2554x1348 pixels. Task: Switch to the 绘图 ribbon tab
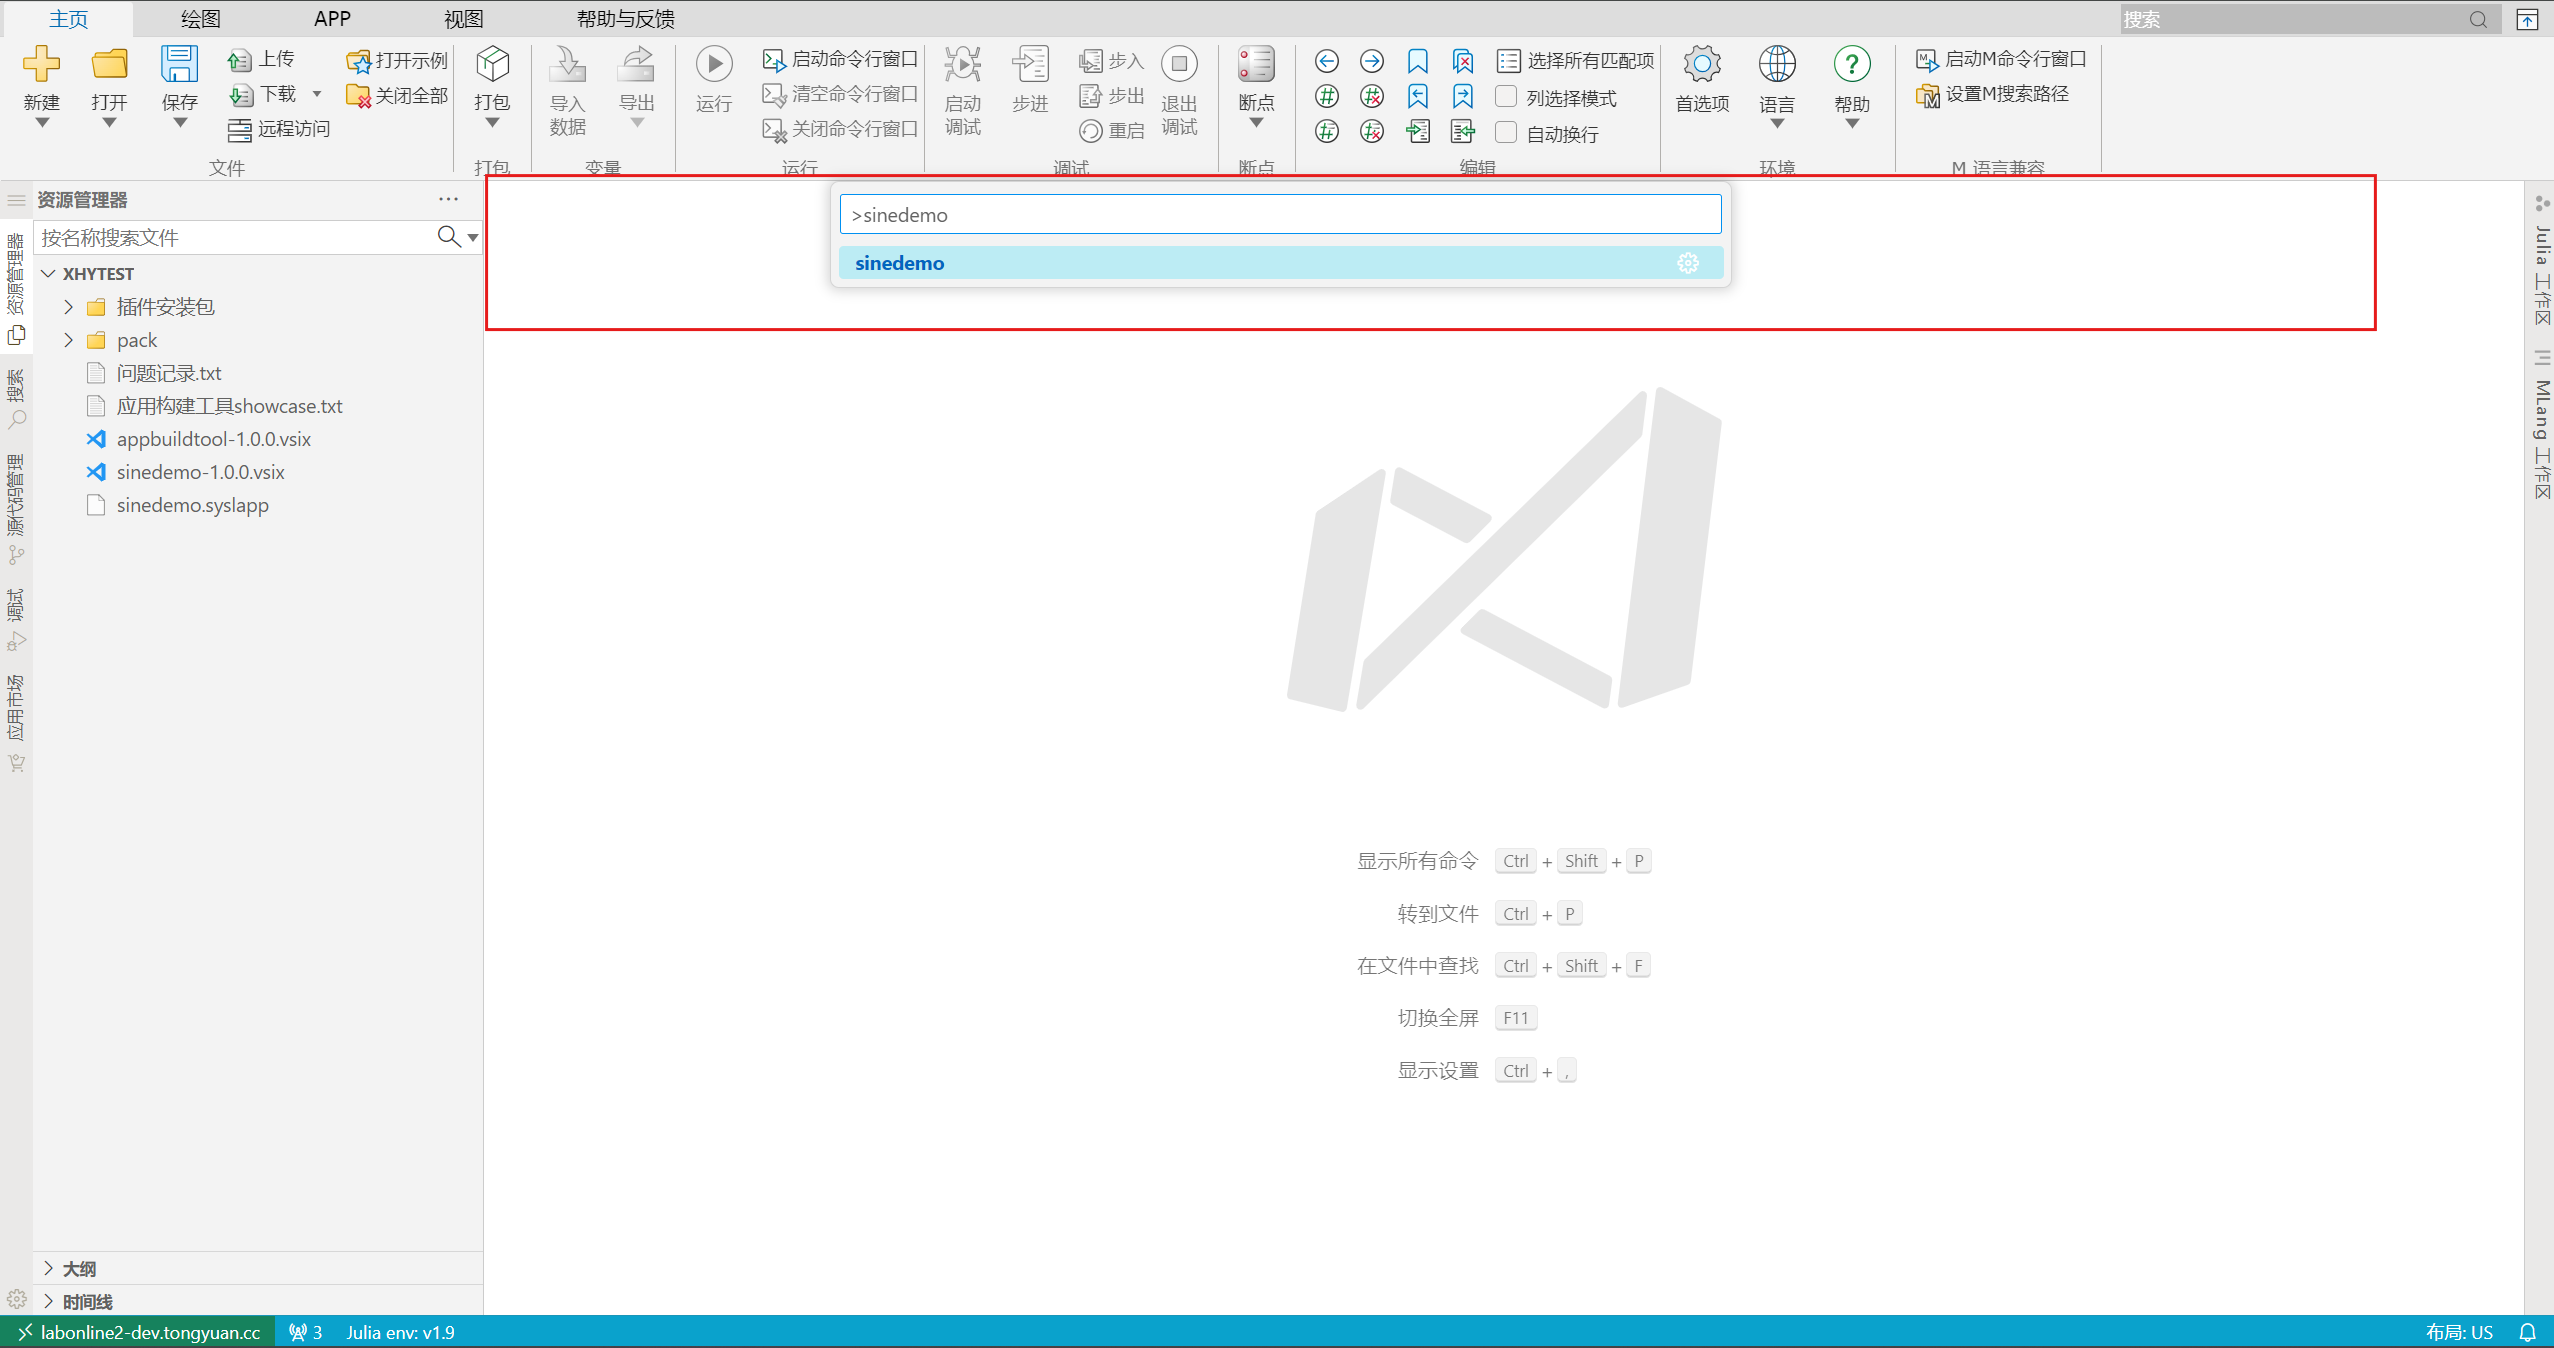coord(200,18)
